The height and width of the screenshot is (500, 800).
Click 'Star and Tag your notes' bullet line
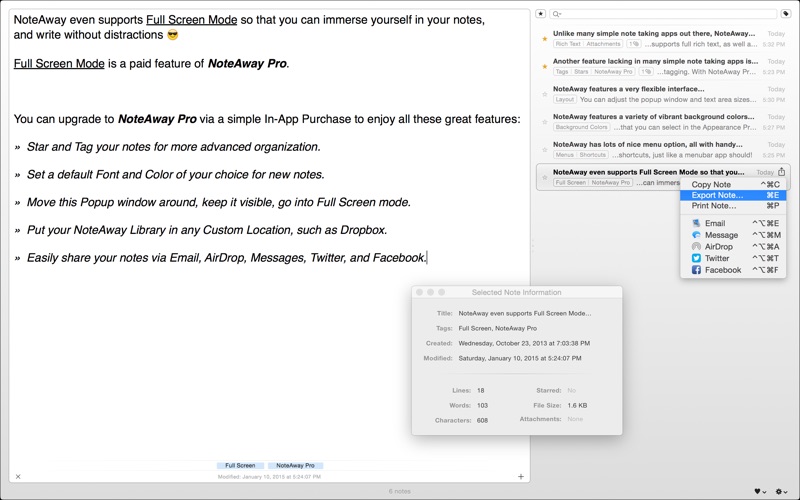pyautogui.click(x=173, y=147)
